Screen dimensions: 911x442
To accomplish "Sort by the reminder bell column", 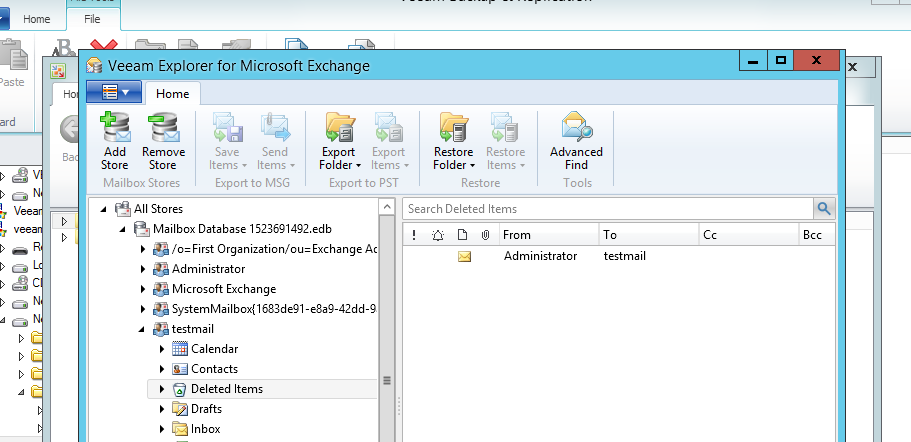I will coord(438,235).
